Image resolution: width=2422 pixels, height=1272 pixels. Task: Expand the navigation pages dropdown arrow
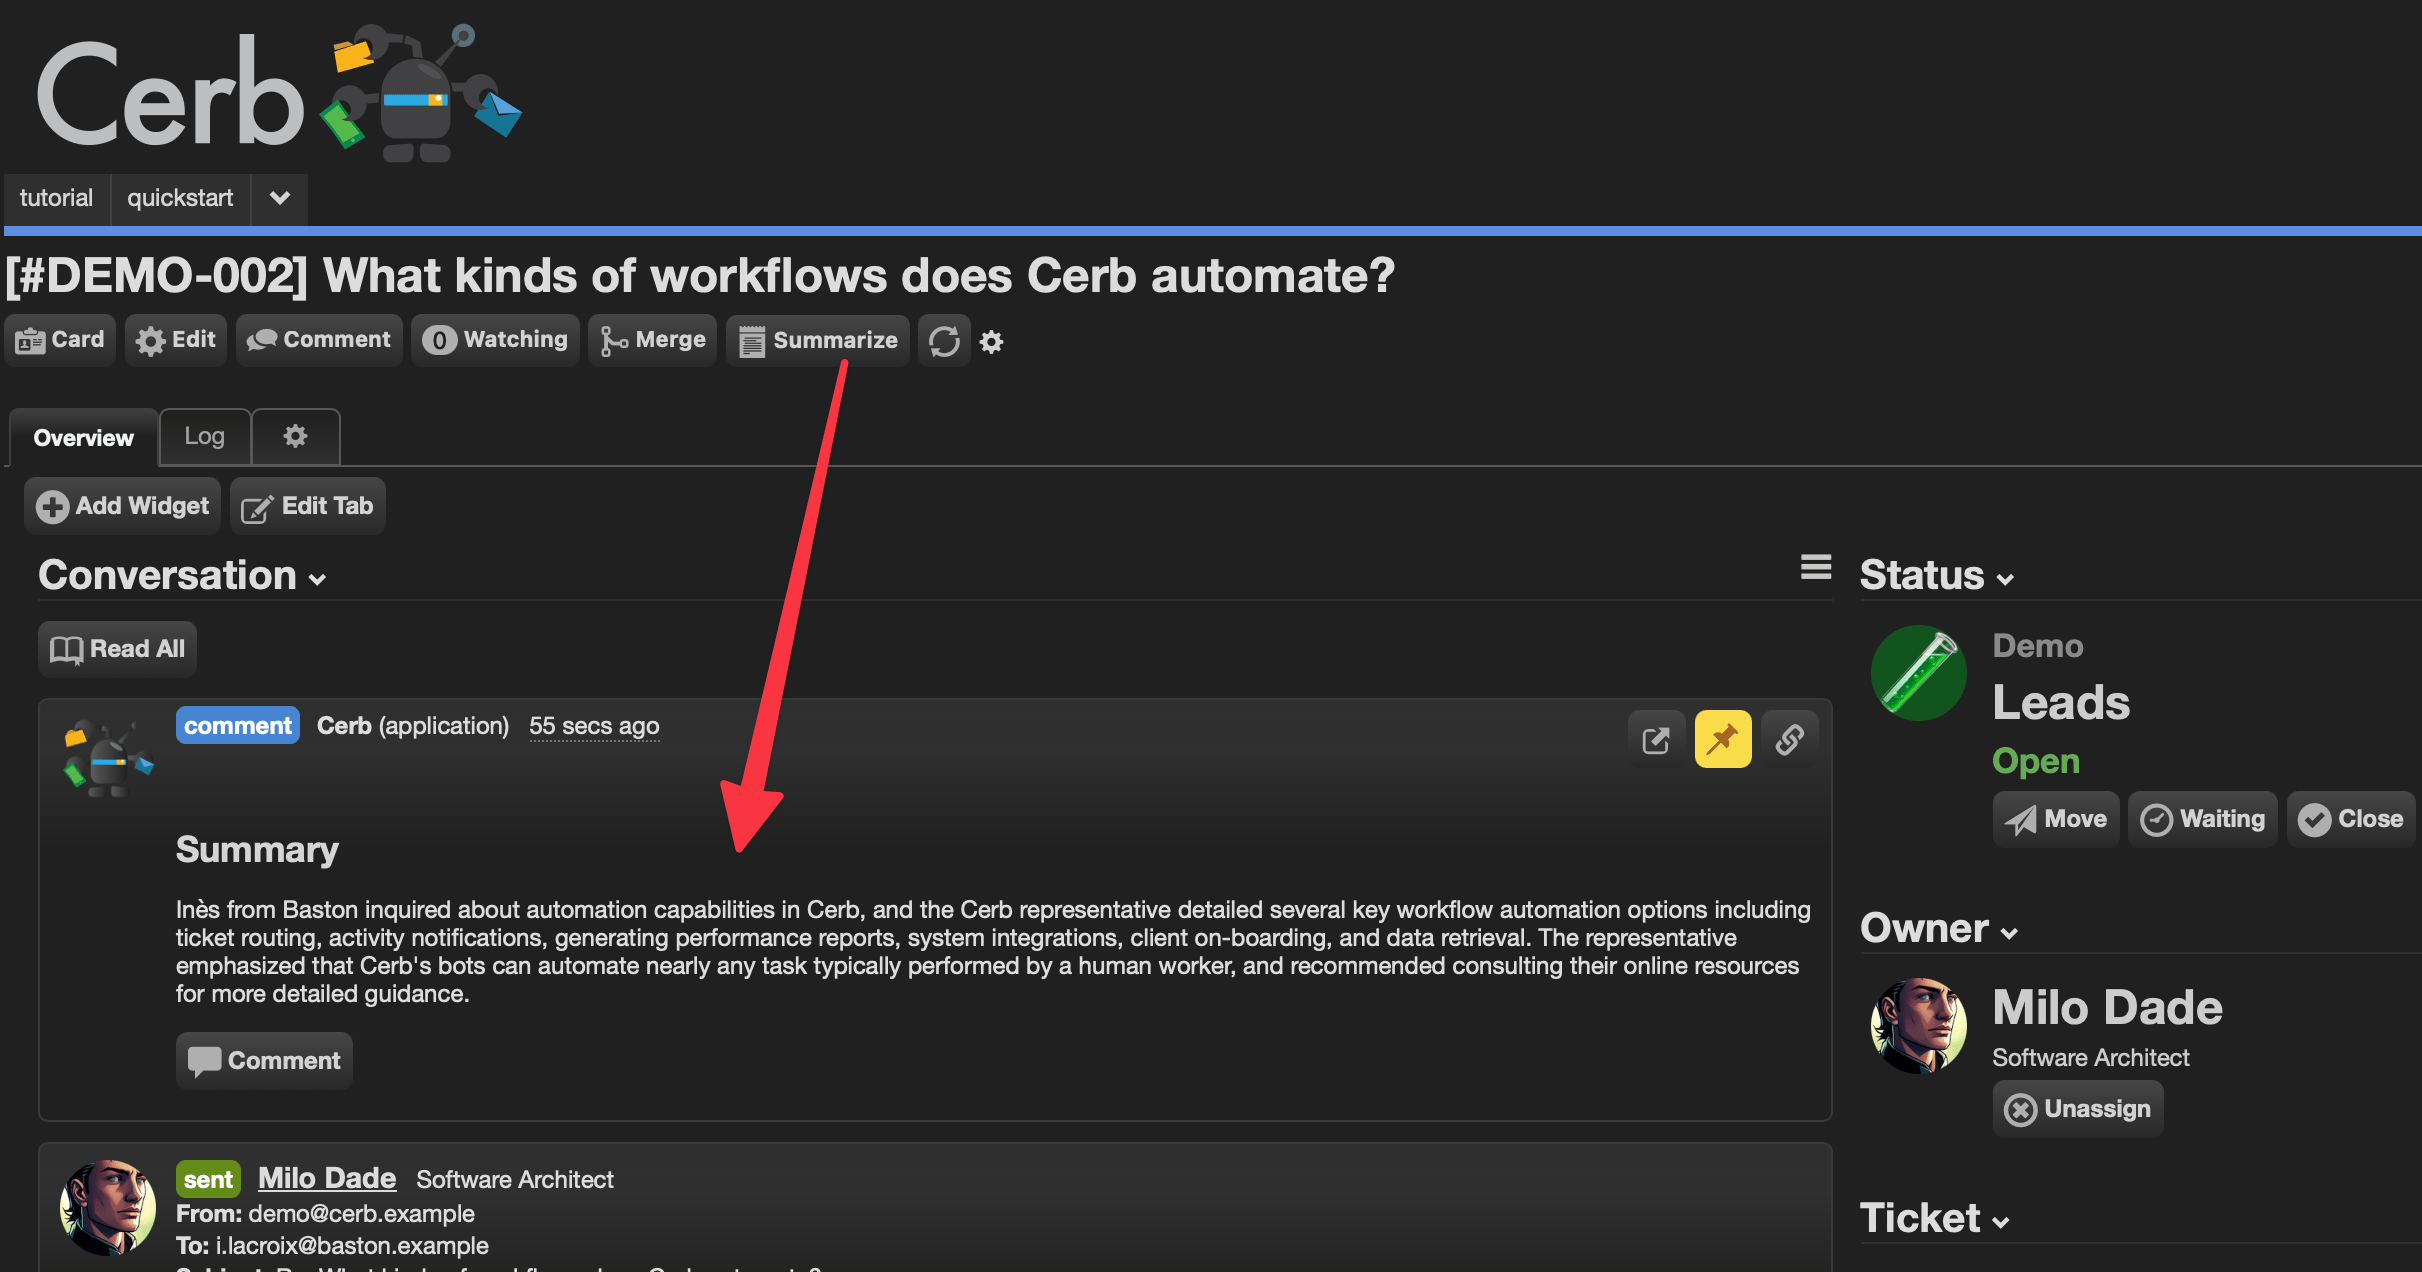coord(279,198)
